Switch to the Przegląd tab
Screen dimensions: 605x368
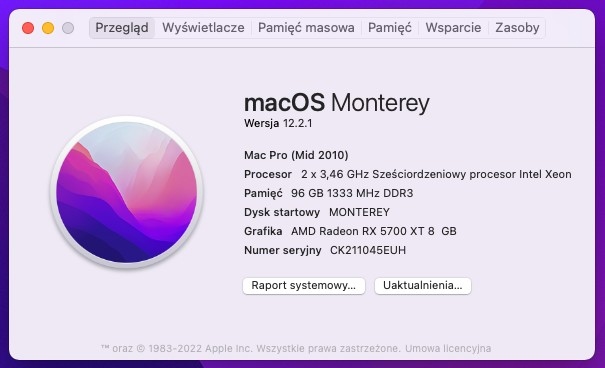(122, 28)
